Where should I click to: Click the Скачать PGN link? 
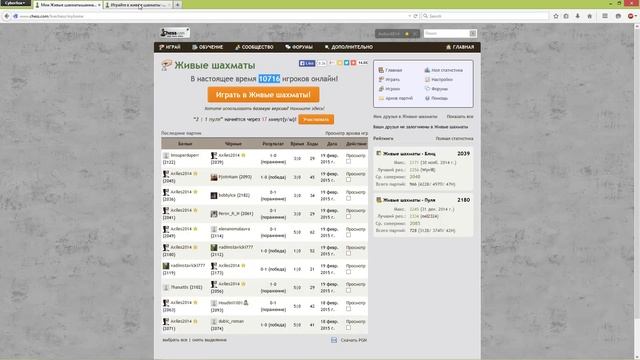point(353,340)
